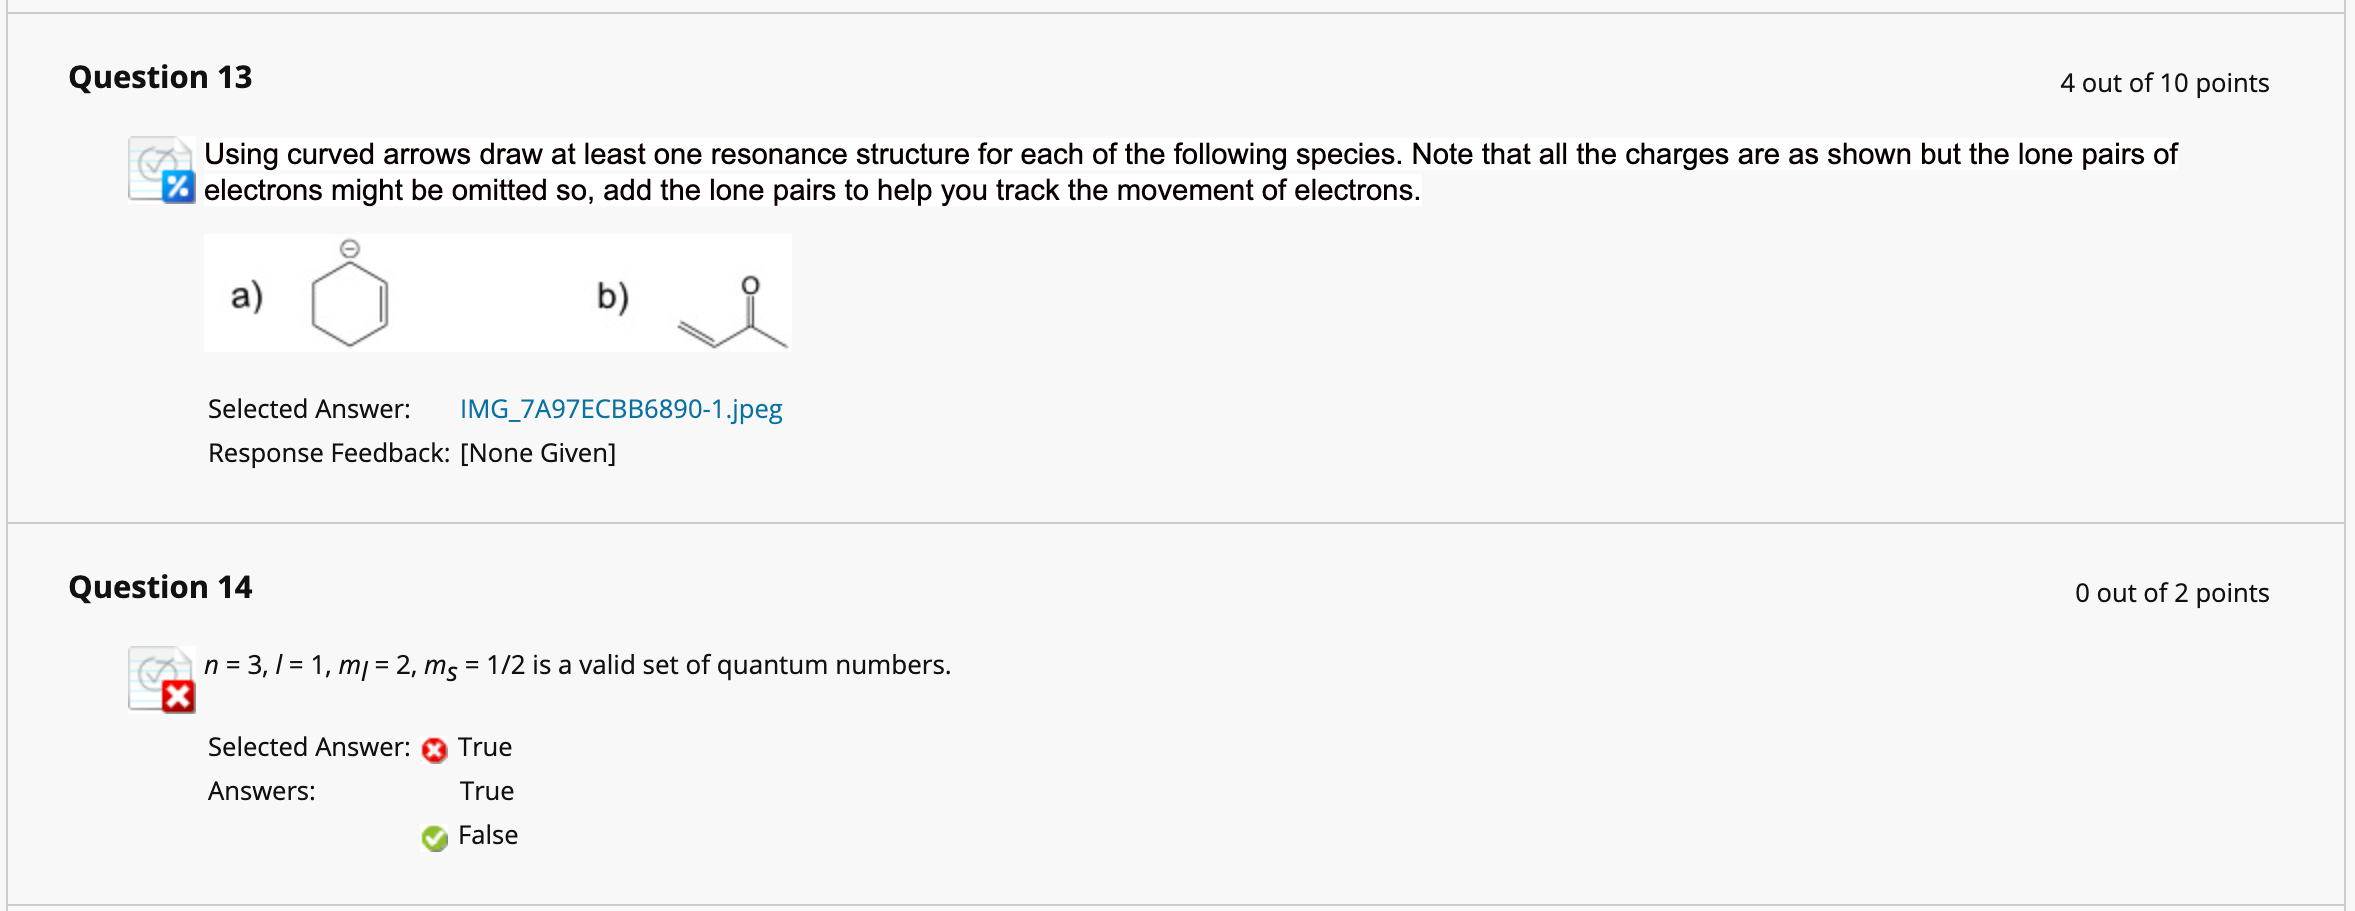Click the green checkmark beside the answer False

tap(433, 836)
